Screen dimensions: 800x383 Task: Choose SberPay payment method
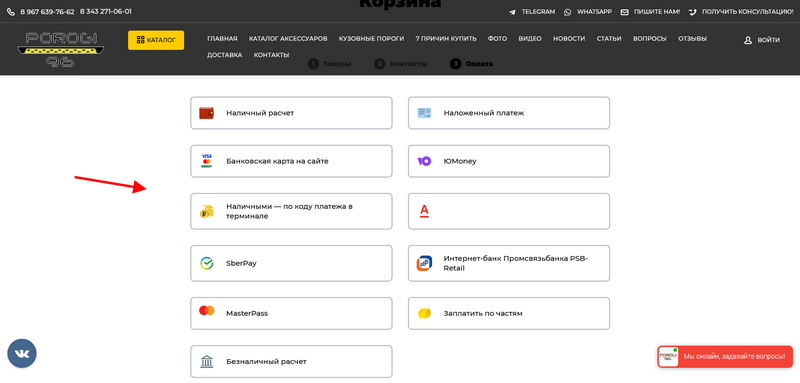[291, 263]
